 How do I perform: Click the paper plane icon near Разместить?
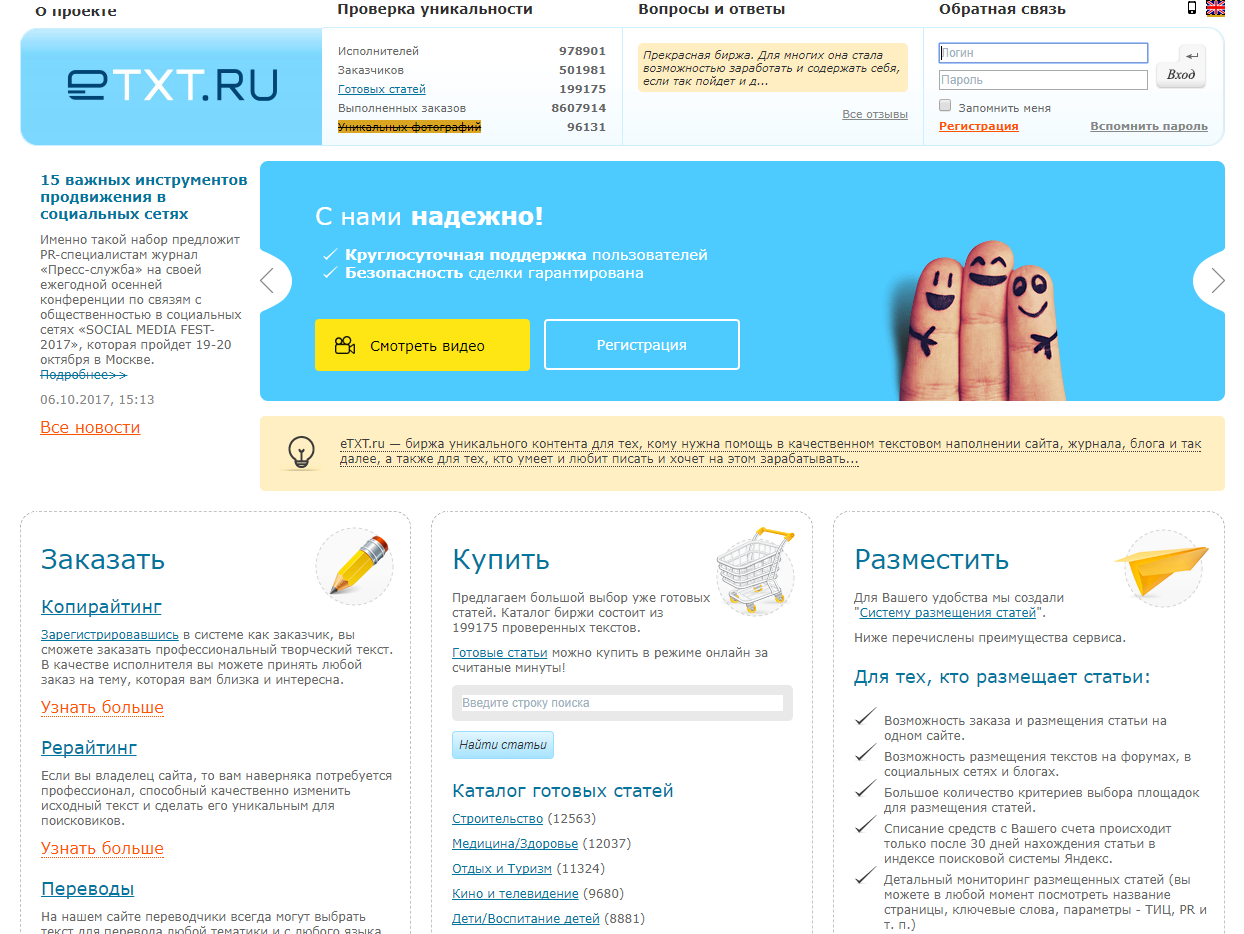[x=1161, y=567]
